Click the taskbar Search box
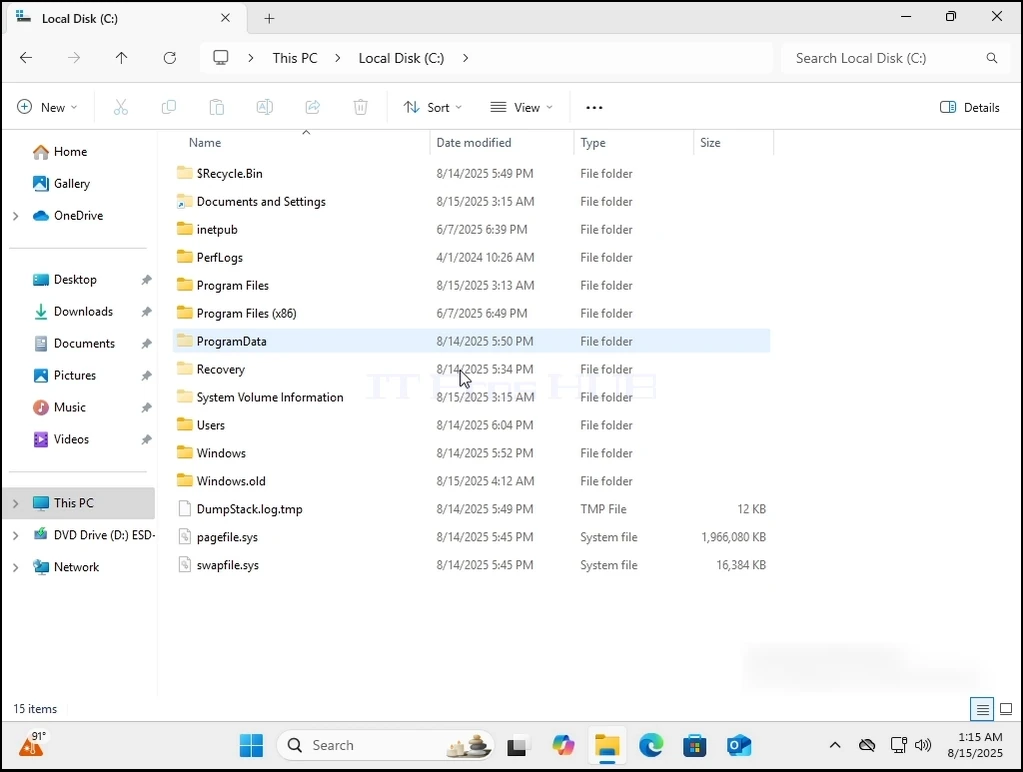The width and height of the screenshot is (1023, 772). tap(386, 745)
